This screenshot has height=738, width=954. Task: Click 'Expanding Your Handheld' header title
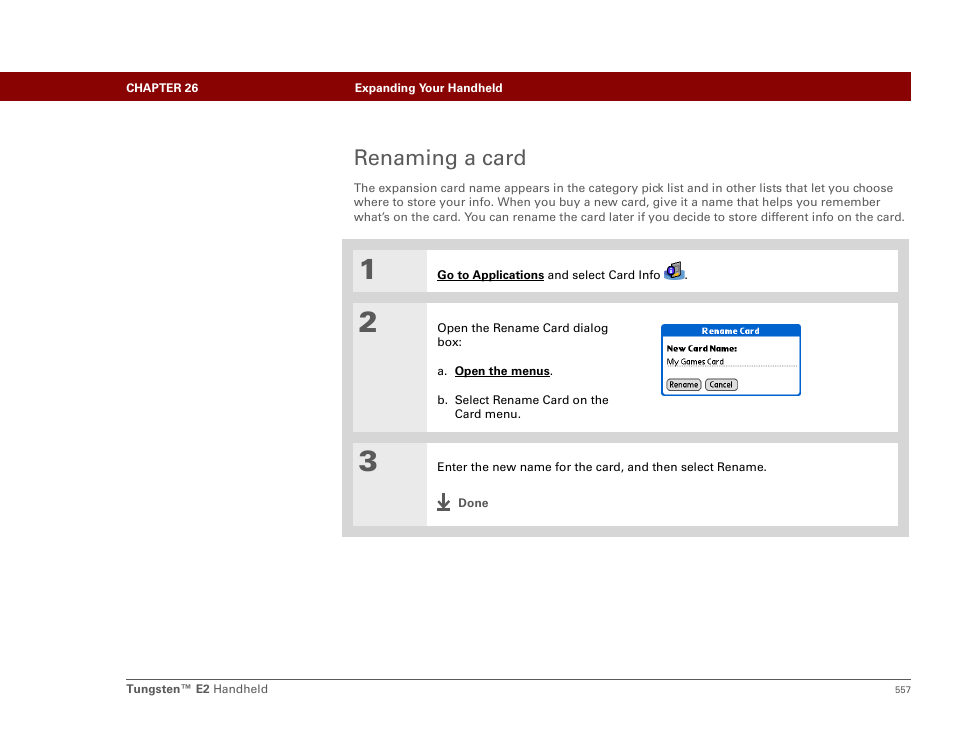pos(428,88)
